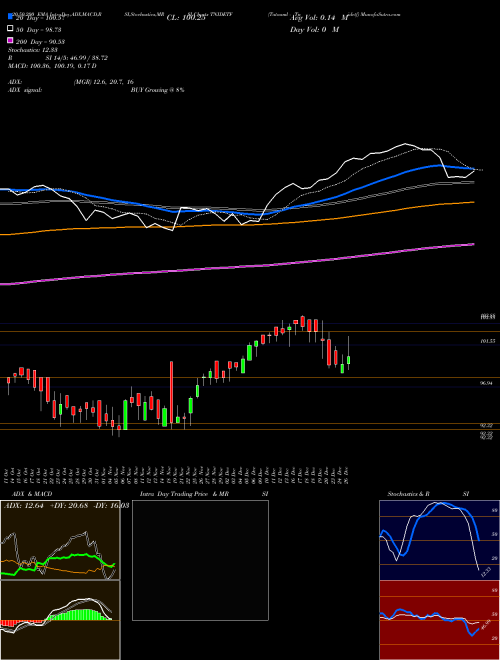Click the blue-background Stochastics chart panel

(x=439, y=540)
